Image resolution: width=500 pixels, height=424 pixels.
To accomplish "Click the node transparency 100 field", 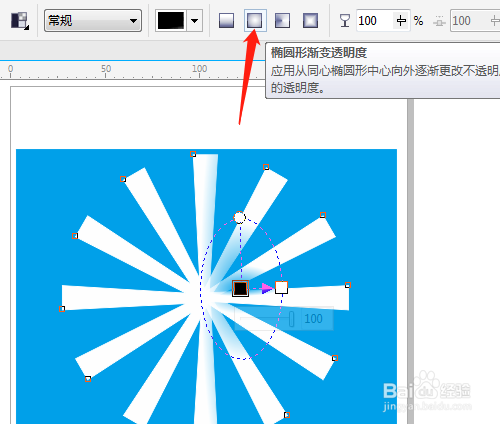I will pyautogui.click(x=375, y=21).
